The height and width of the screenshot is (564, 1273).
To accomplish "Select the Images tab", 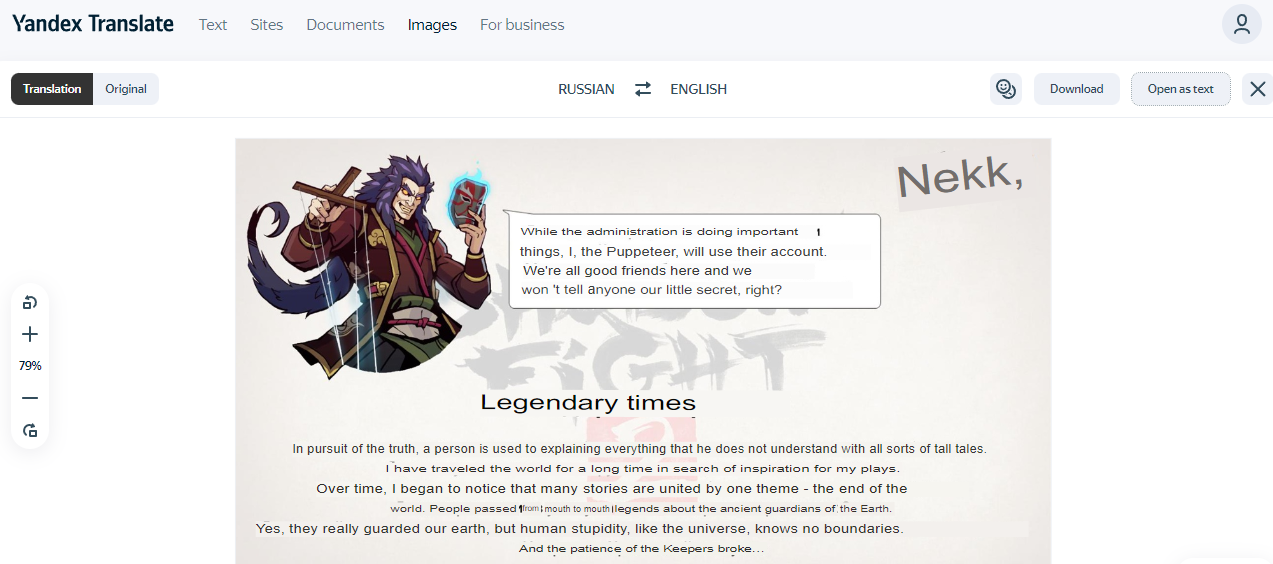I will point(432,25).
